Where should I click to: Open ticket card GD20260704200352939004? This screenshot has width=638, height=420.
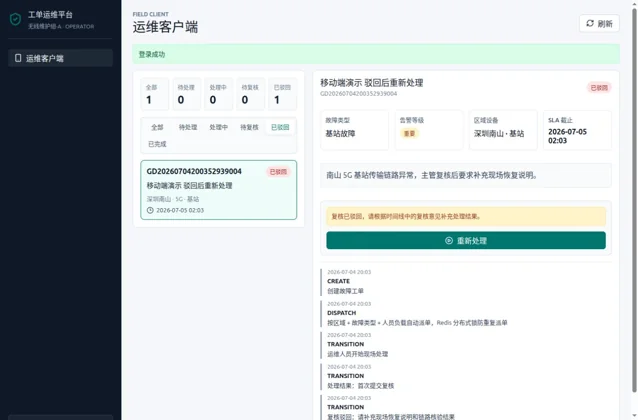tap(218, 190)
